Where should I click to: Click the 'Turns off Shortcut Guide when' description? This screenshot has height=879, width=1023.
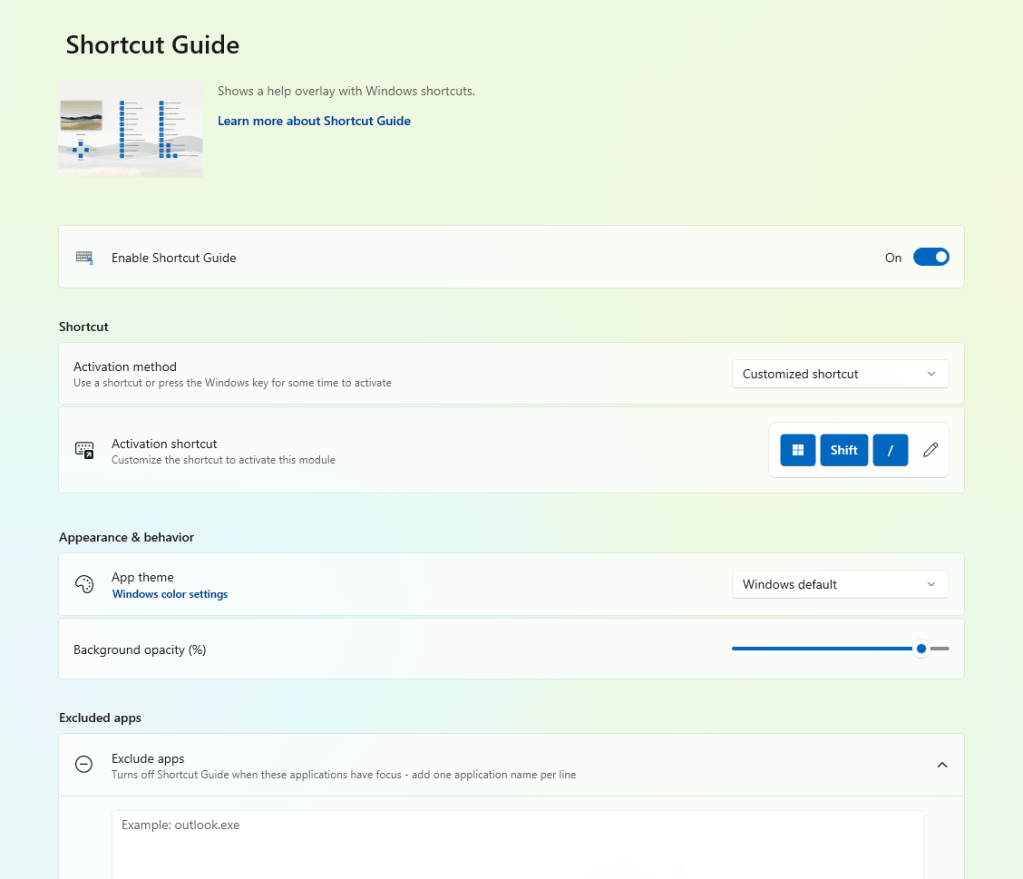click(343, 775)
